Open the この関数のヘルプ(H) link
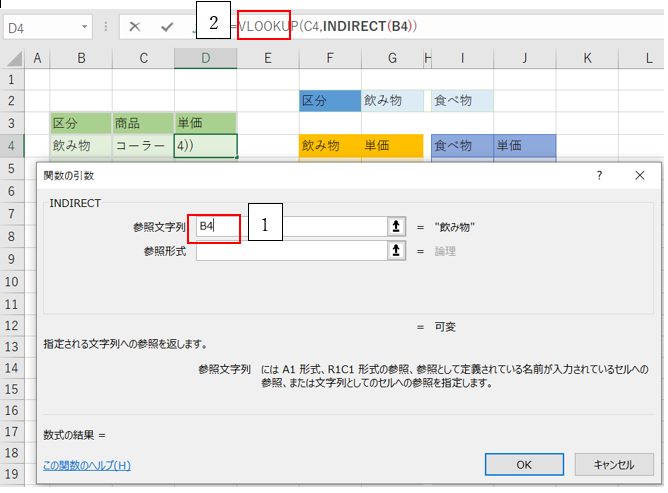668x493 pixels. click(x=87, y=465)
